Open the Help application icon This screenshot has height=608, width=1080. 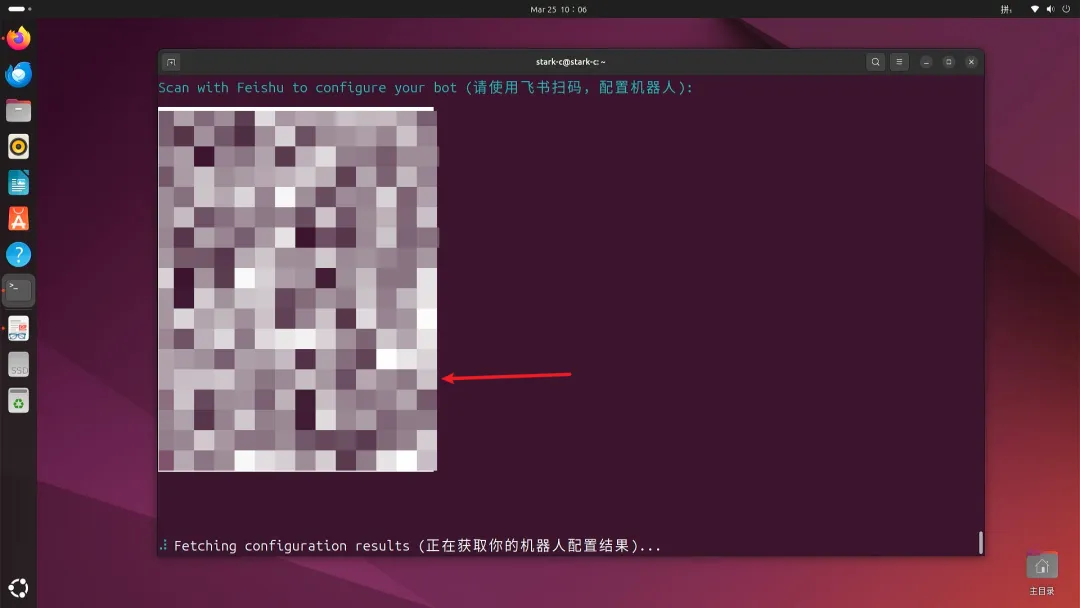click(19, 255)
